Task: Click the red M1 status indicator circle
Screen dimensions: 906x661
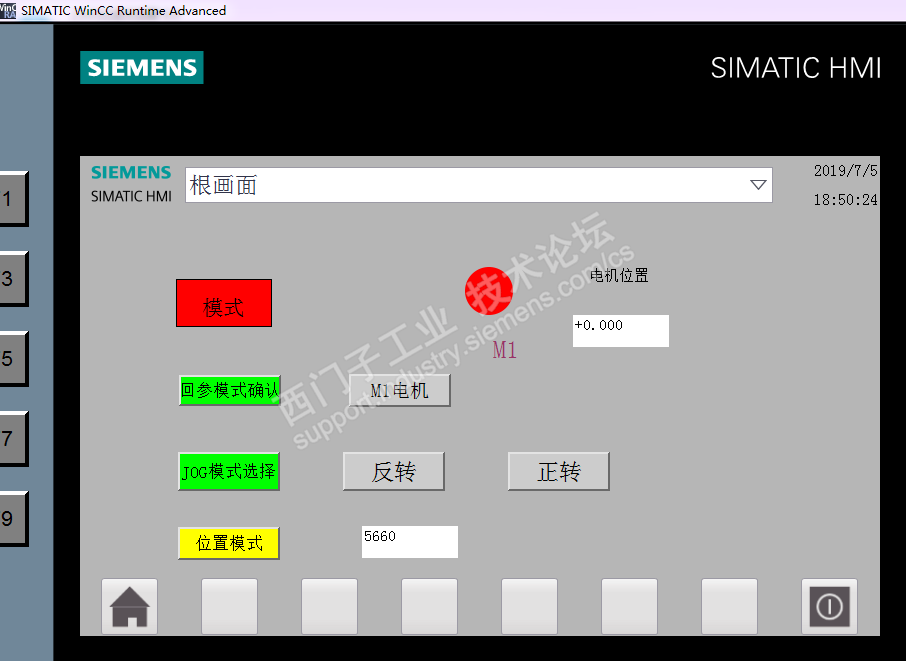Action: 489,291
